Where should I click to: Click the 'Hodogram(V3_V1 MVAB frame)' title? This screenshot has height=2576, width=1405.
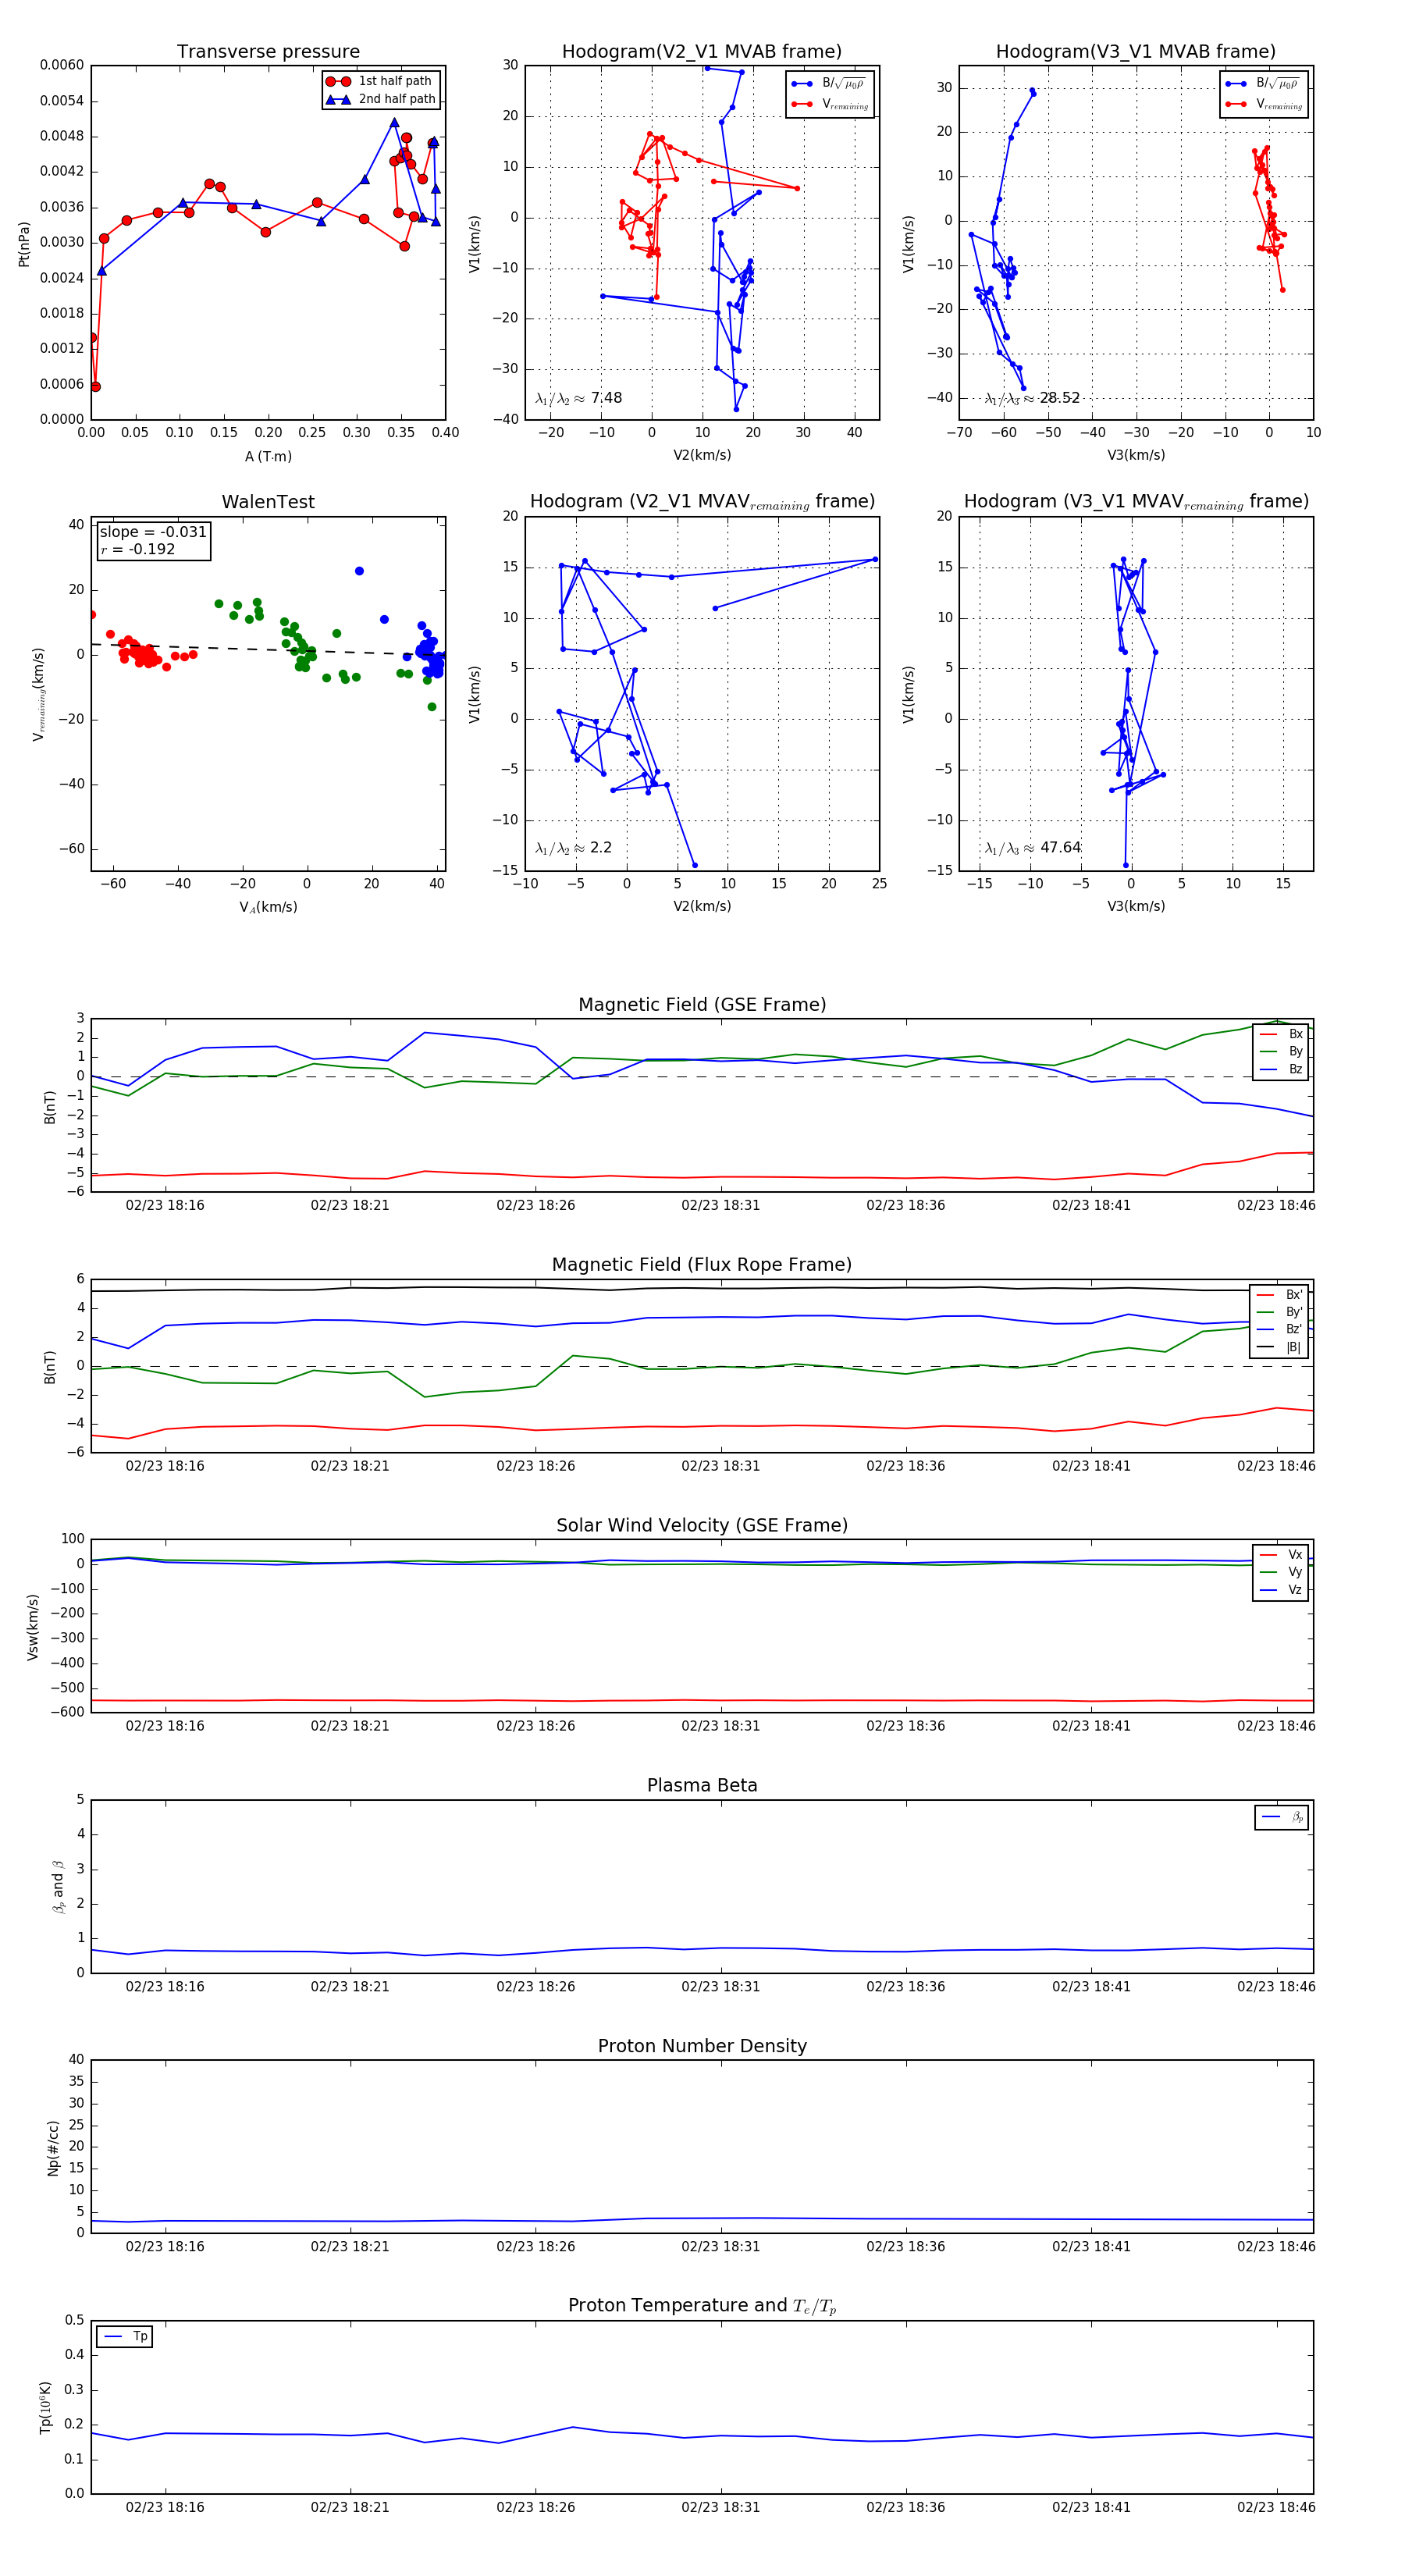point(1135,52)
